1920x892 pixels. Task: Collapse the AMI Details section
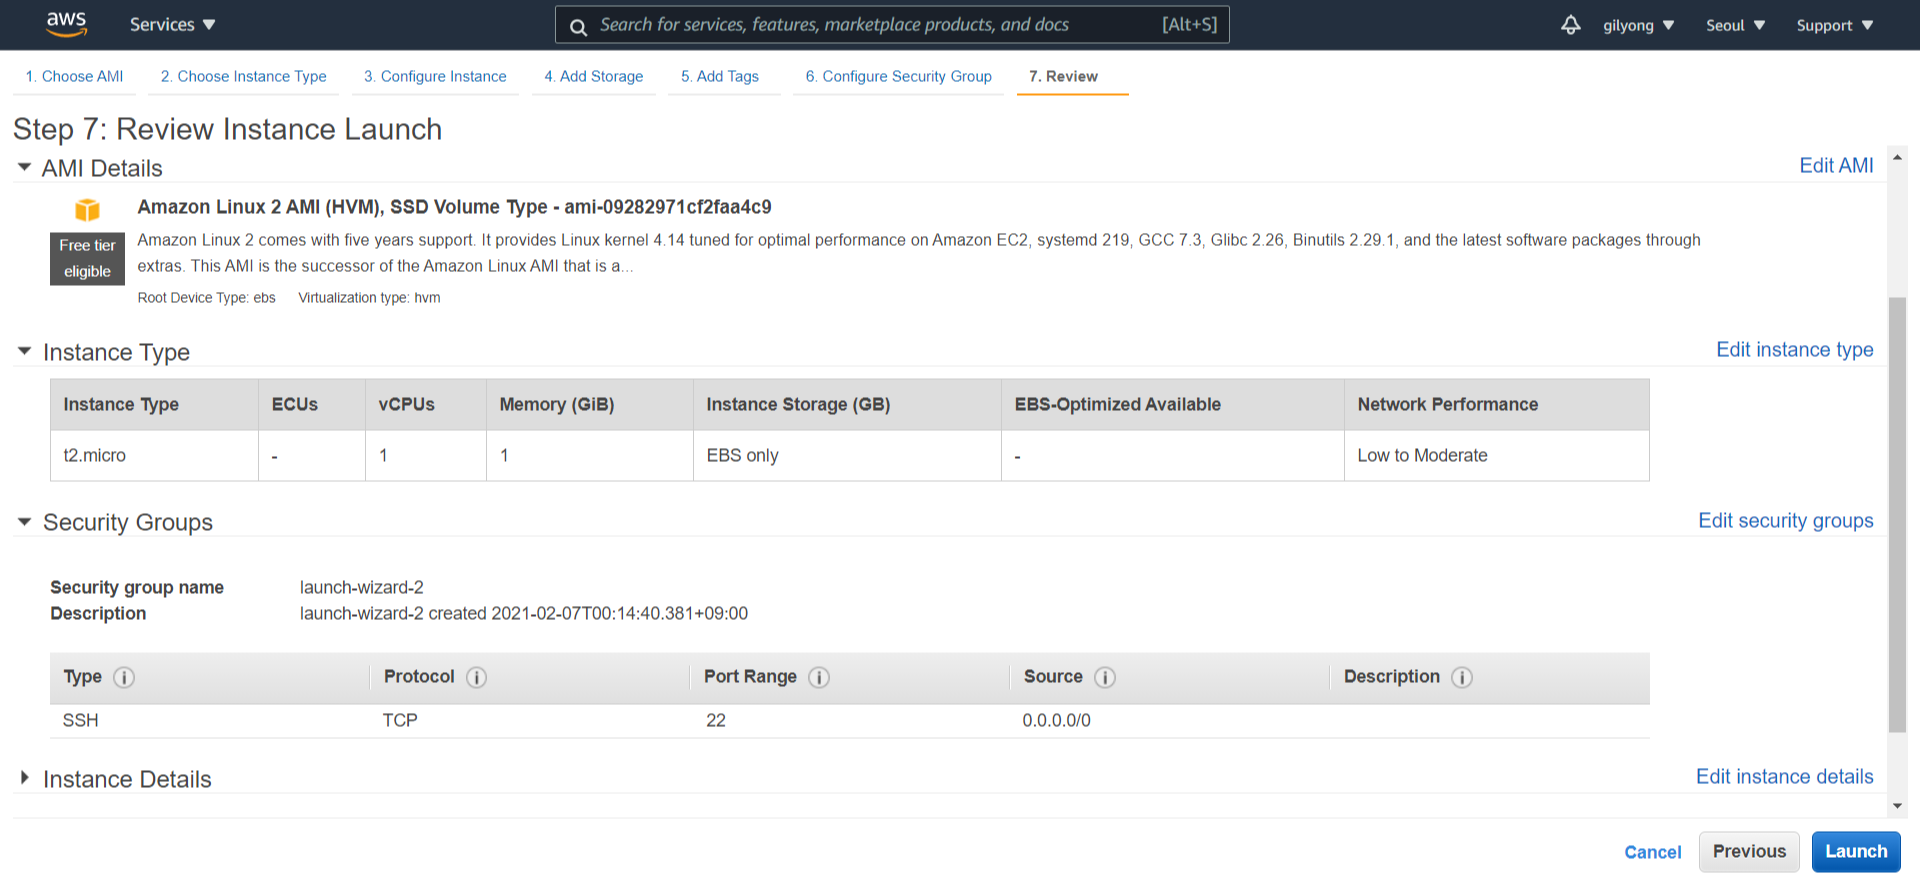(24, 167)
